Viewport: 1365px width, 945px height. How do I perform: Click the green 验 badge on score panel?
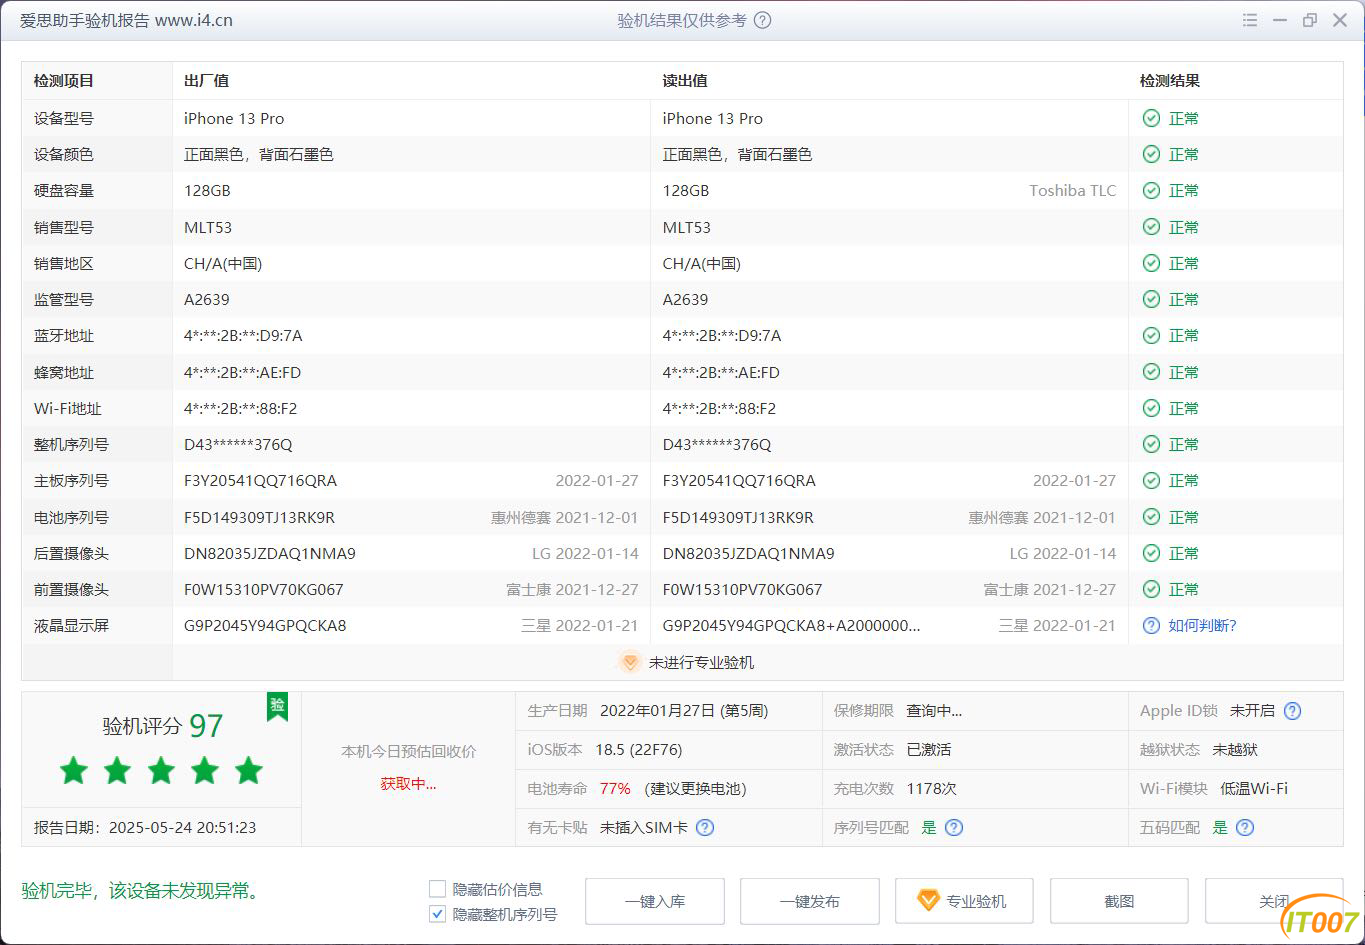point(277,706)
